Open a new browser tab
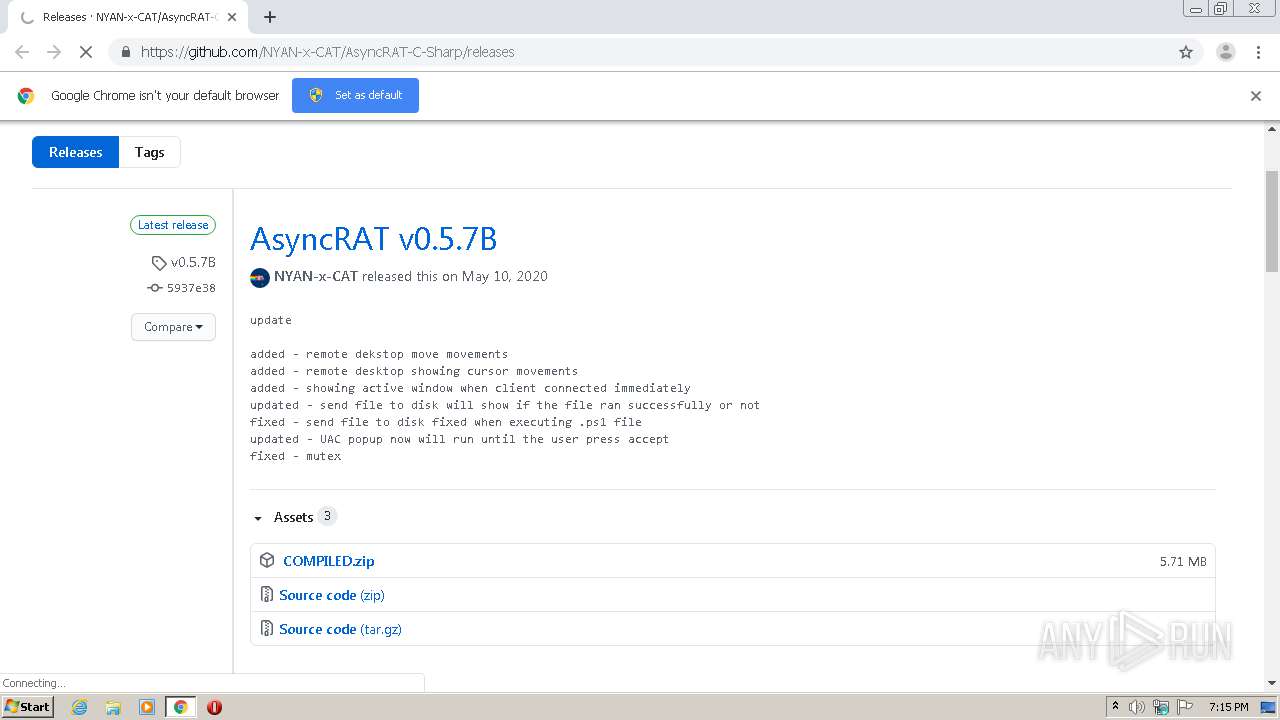The image size is (1280, 720). (270, 17)
